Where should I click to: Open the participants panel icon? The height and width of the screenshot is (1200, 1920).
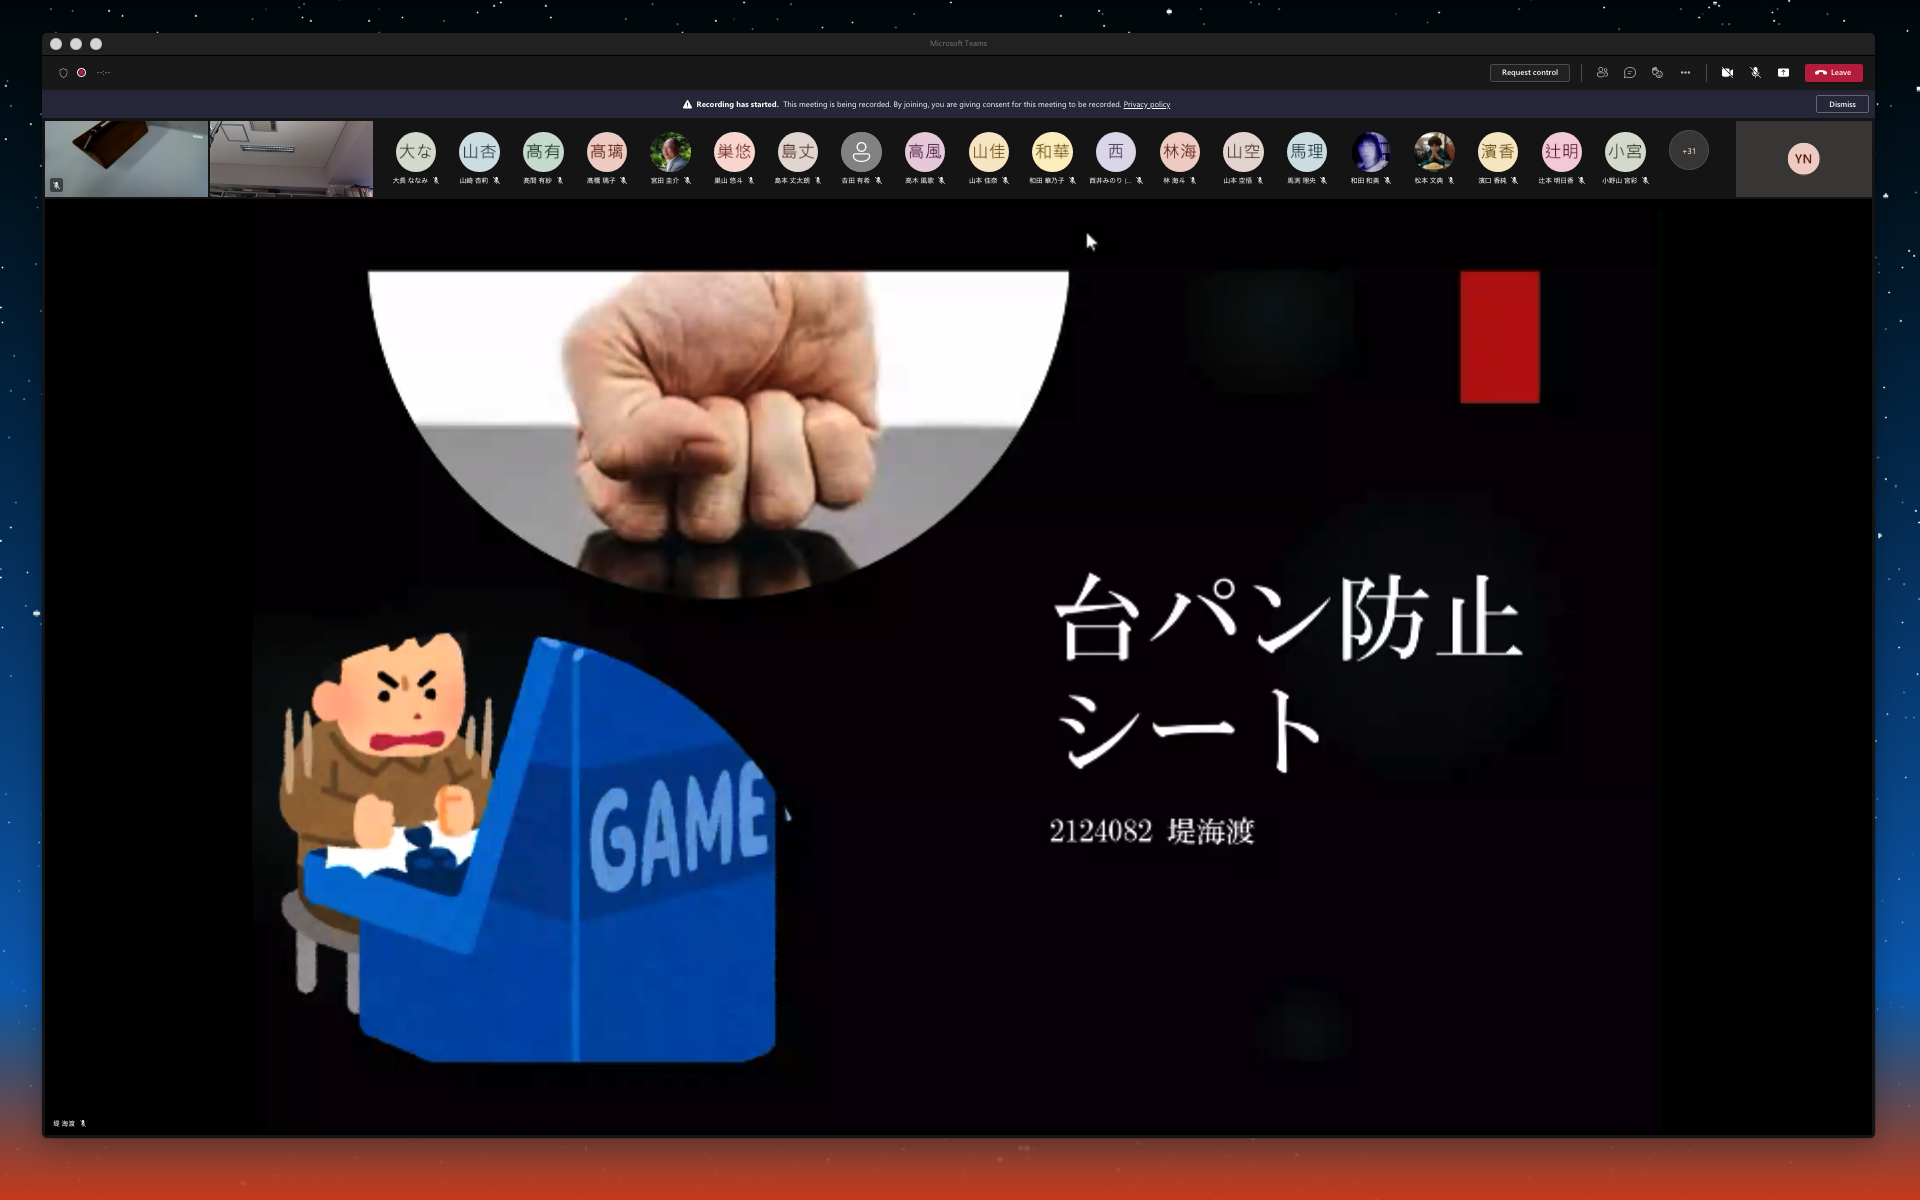click(x=1602, y=73)
